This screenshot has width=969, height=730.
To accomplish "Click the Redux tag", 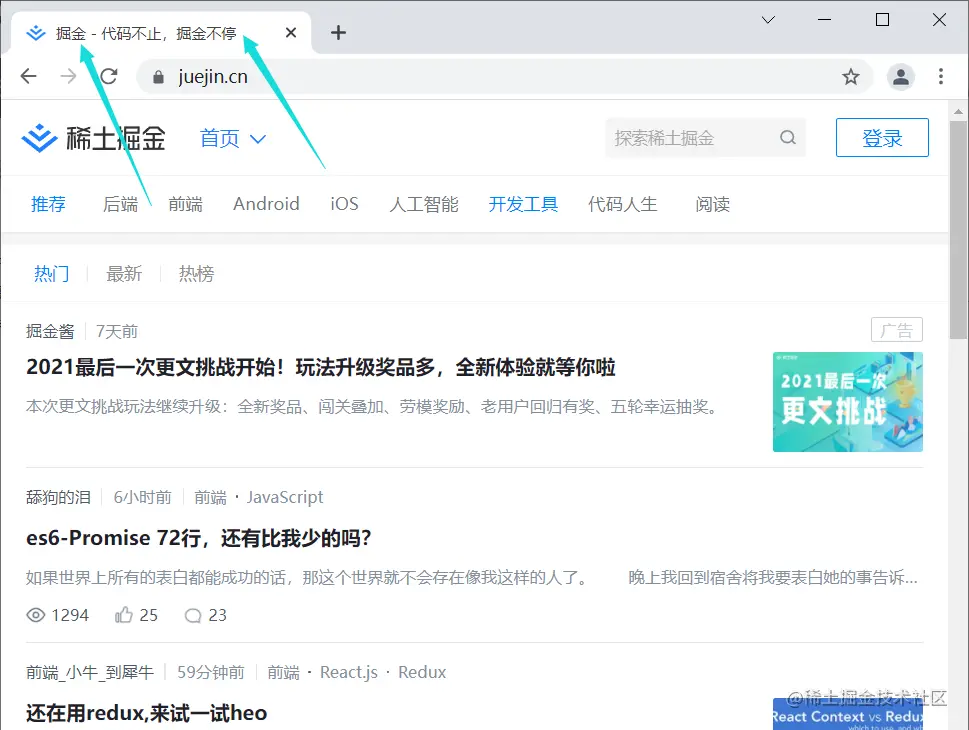I will pos(422,672).
